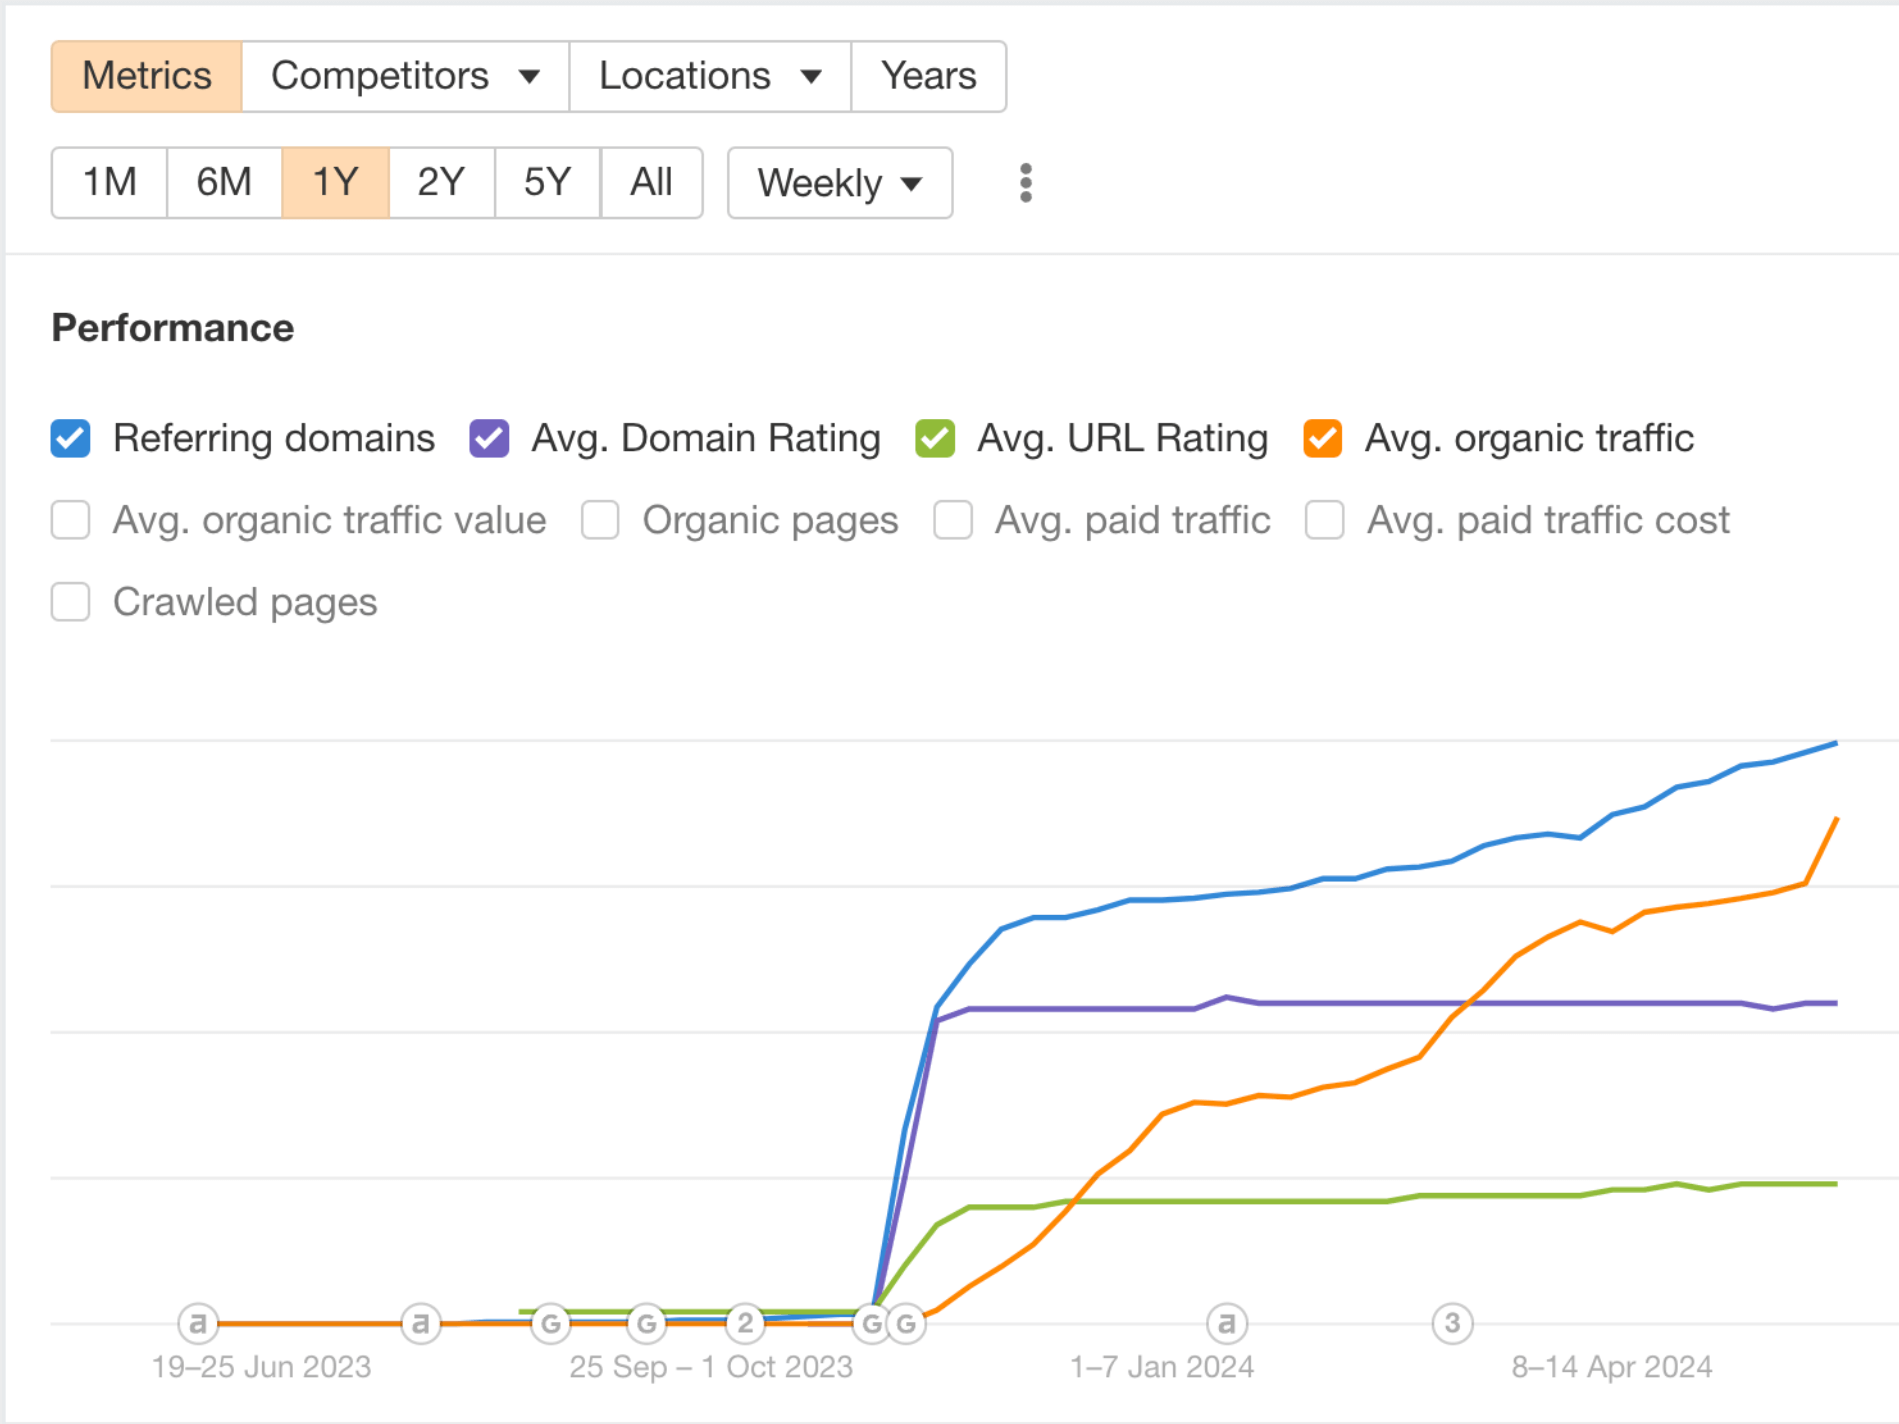This screenshot has width=1899, height=1424.
Task: Click the first 'a' marker near June 2023
Action: [x=198, y=1323]
